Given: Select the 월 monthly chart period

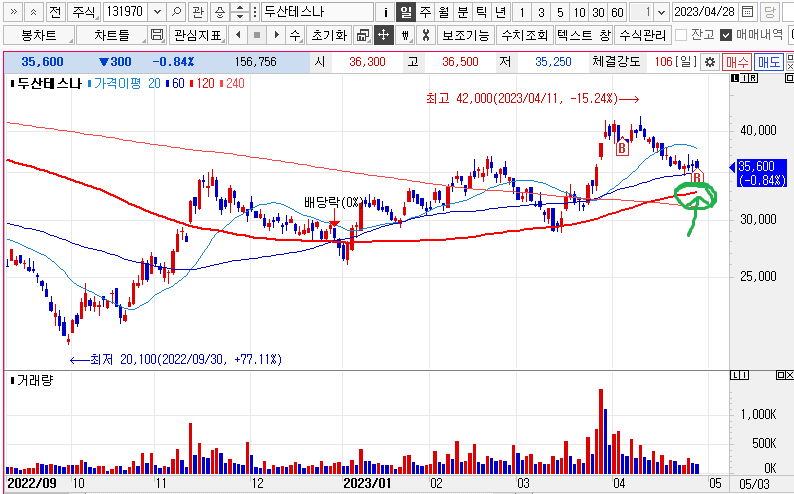Looking at the screenshot, I should (444, 12).
